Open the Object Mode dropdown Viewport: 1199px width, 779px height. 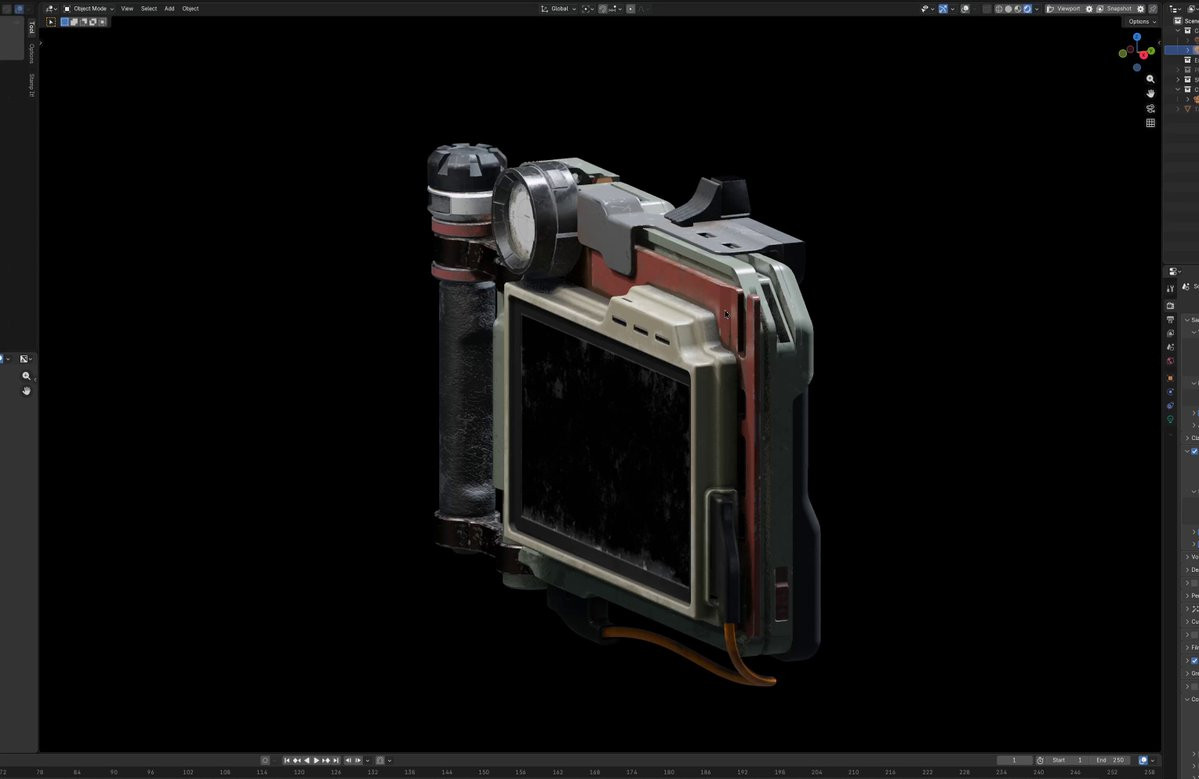88,8
